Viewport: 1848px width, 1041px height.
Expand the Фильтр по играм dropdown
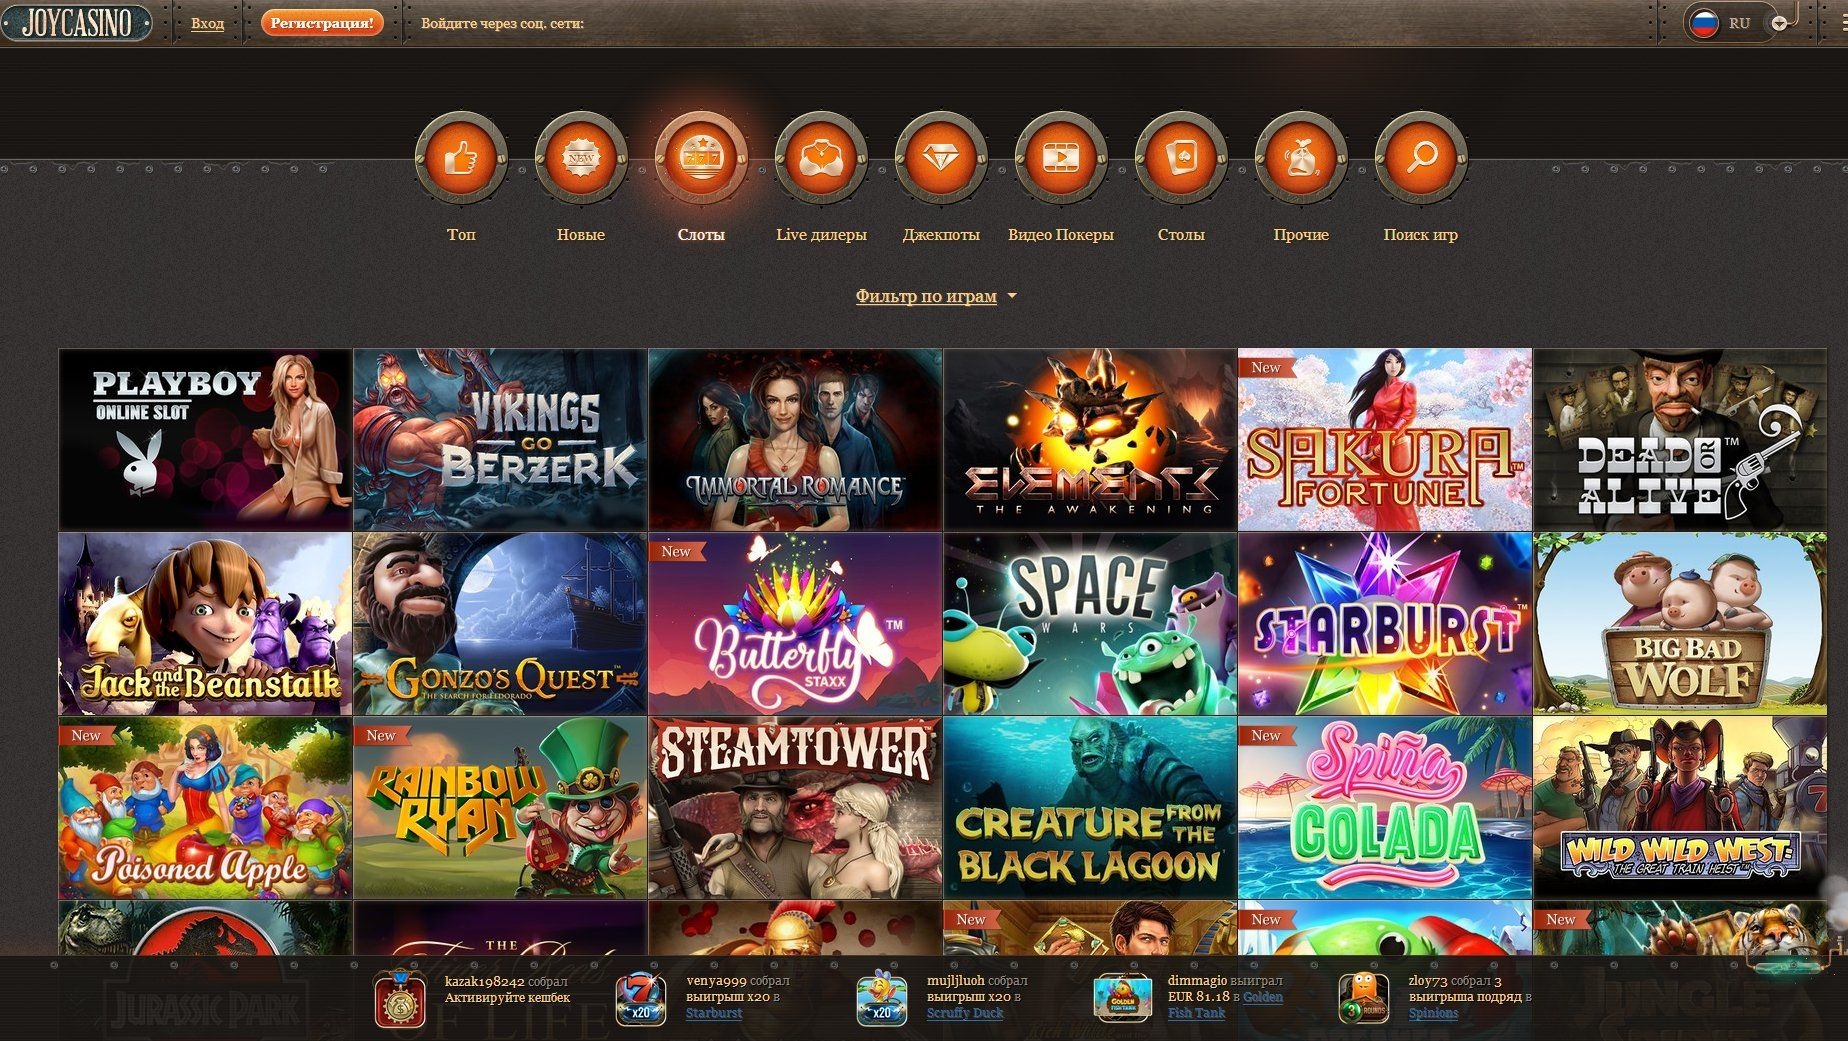[925, 295]
